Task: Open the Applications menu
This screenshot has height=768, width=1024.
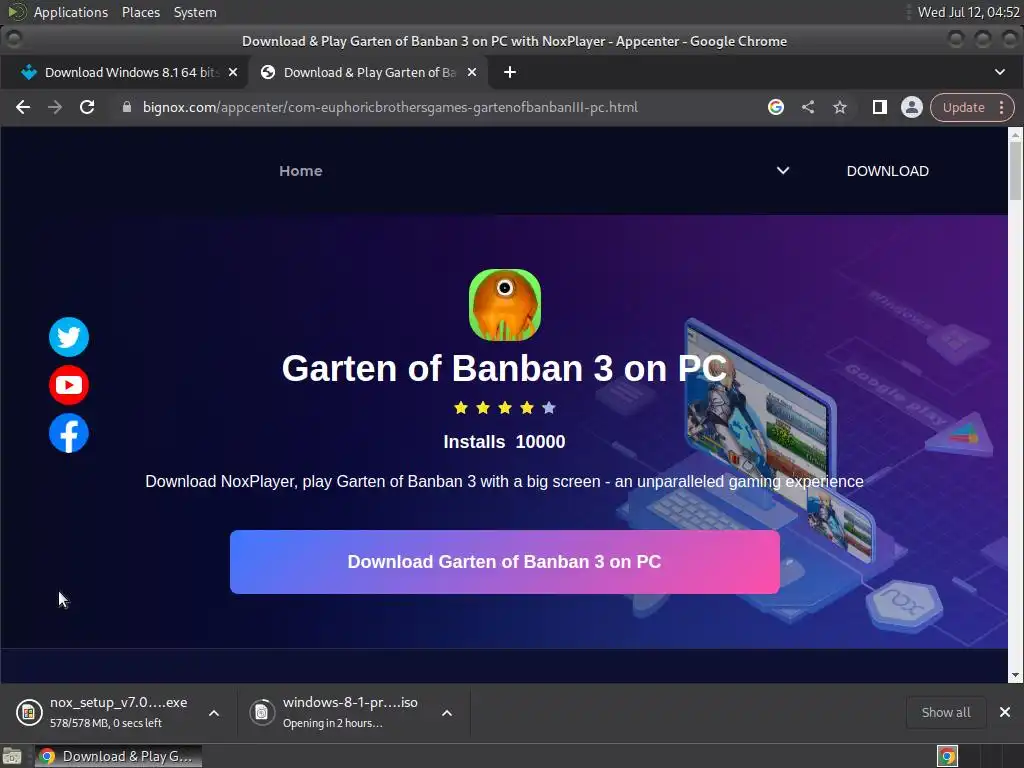Action: pyautogui.click(x=71, y=12)
